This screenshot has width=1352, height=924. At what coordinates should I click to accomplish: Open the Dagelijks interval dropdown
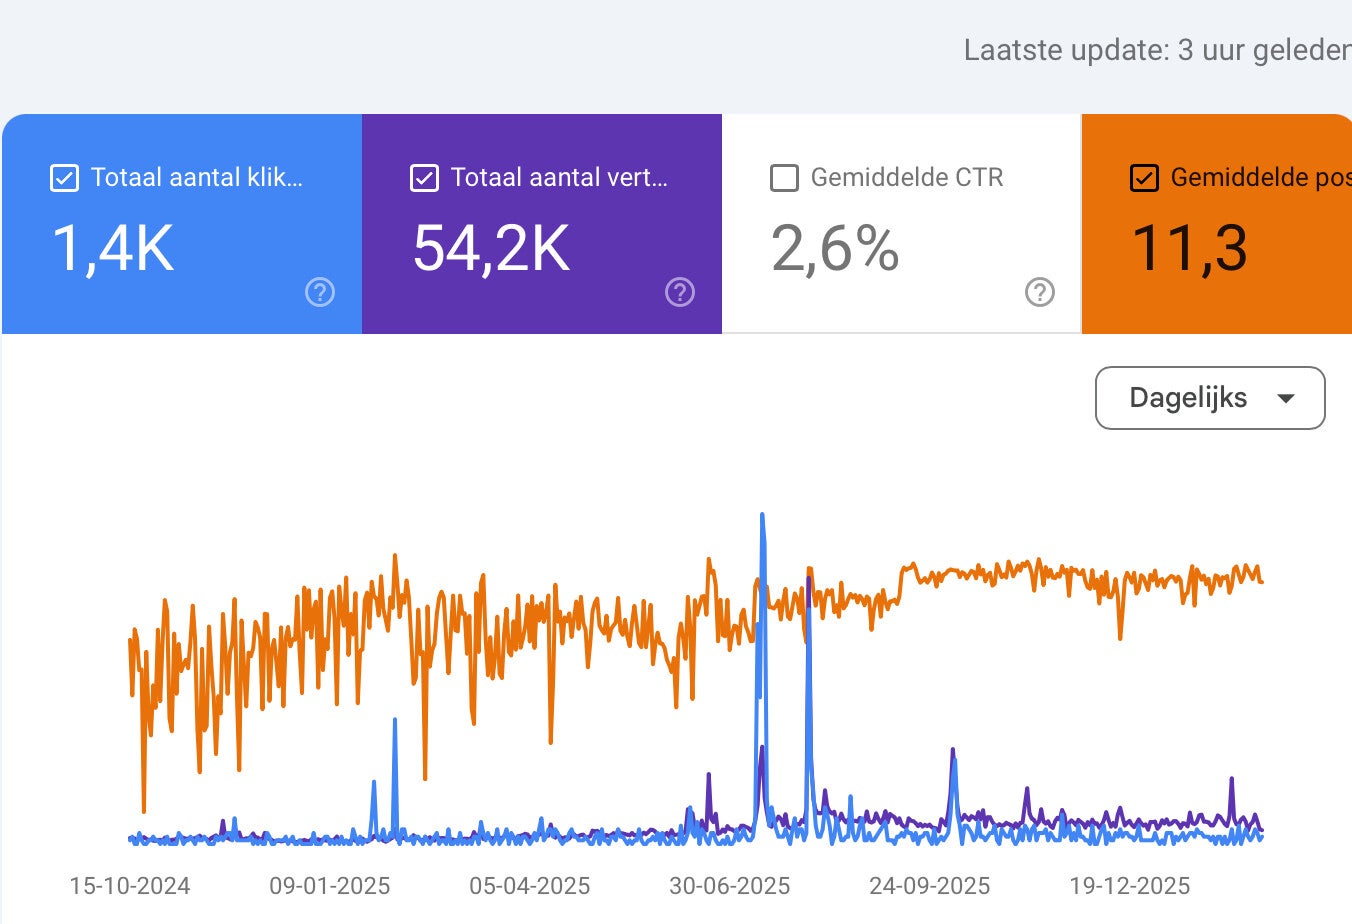pos(1210,398)
